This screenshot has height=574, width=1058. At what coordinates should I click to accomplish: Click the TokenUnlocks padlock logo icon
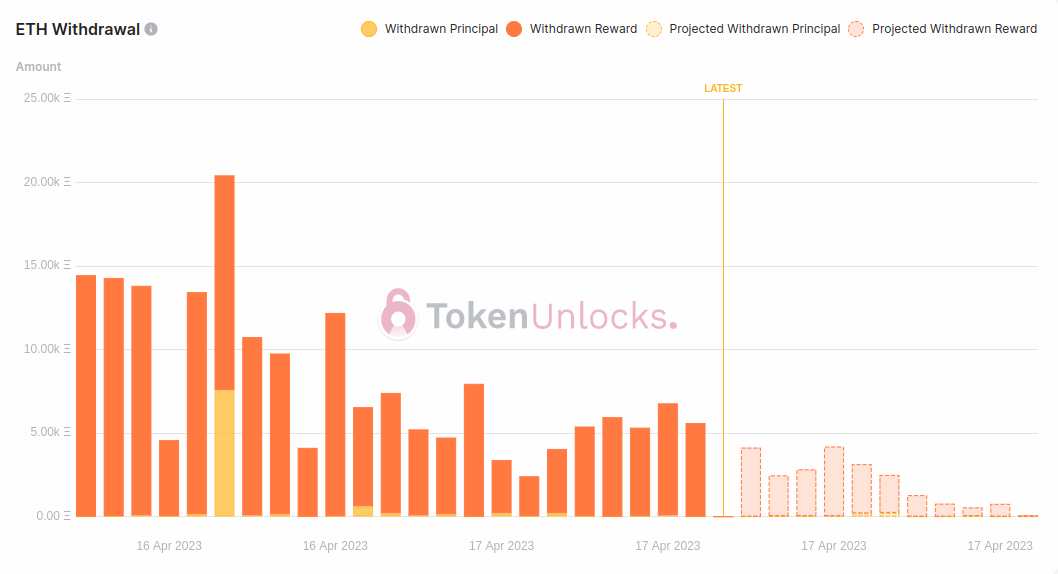[x=398, y=315]
